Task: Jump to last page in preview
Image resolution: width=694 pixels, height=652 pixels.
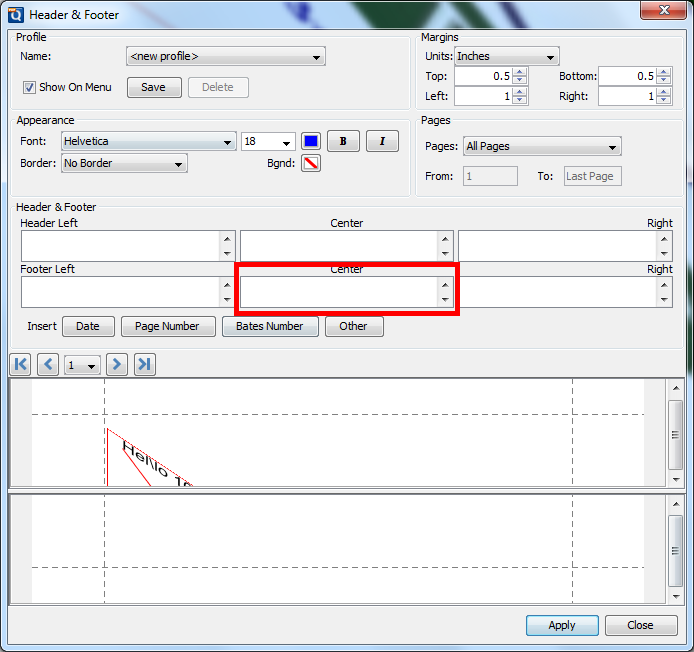Action: pyautogui.click(x=145, y=364)
